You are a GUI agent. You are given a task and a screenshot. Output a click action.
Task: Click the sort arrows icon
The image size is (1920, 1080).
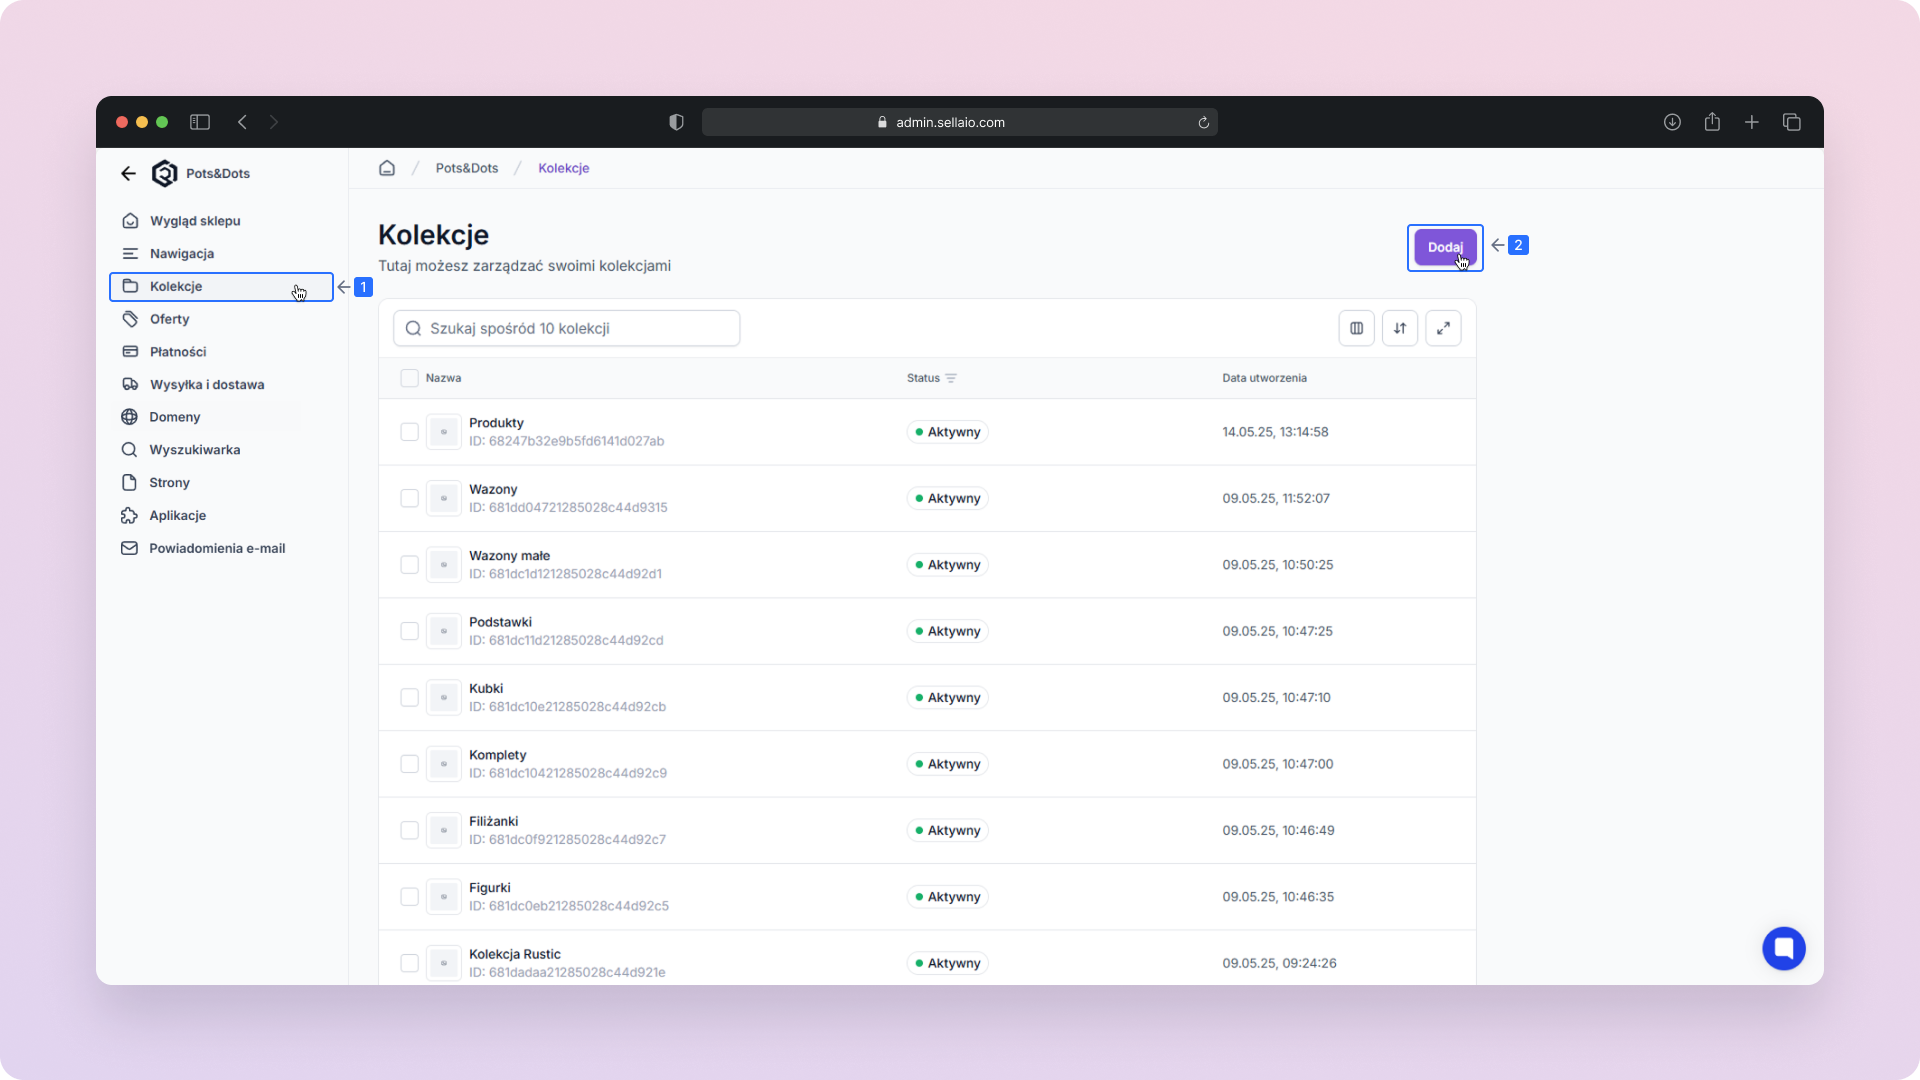click(1399, 328)
